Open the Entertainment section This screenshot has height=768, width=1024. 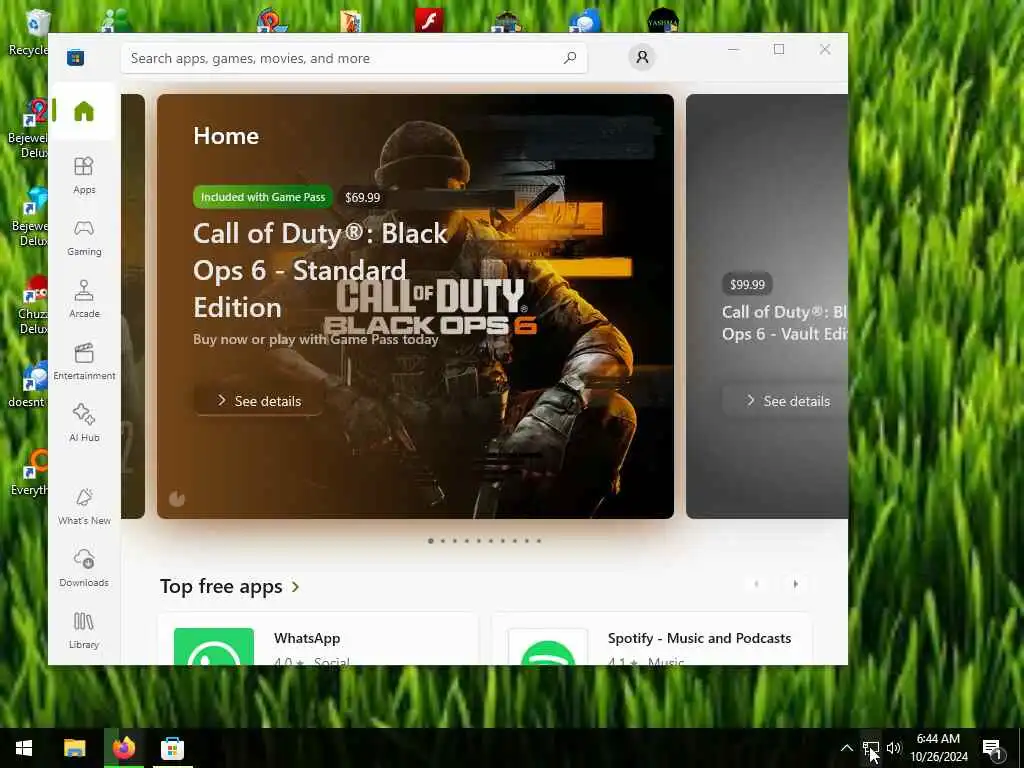point(84,361)
